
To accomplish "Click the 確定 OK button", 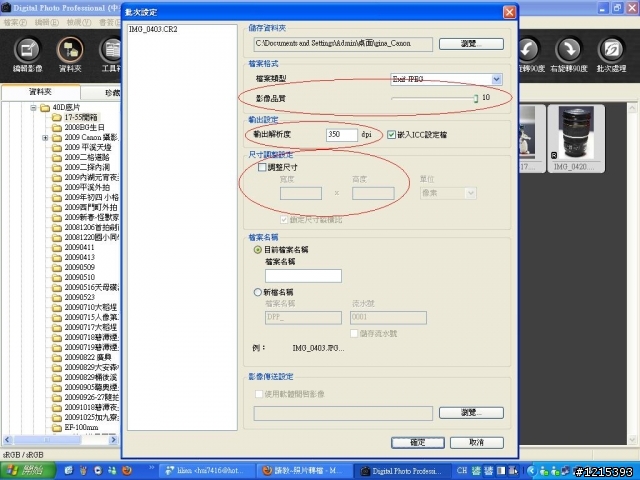I will click(x=418, y=442).
